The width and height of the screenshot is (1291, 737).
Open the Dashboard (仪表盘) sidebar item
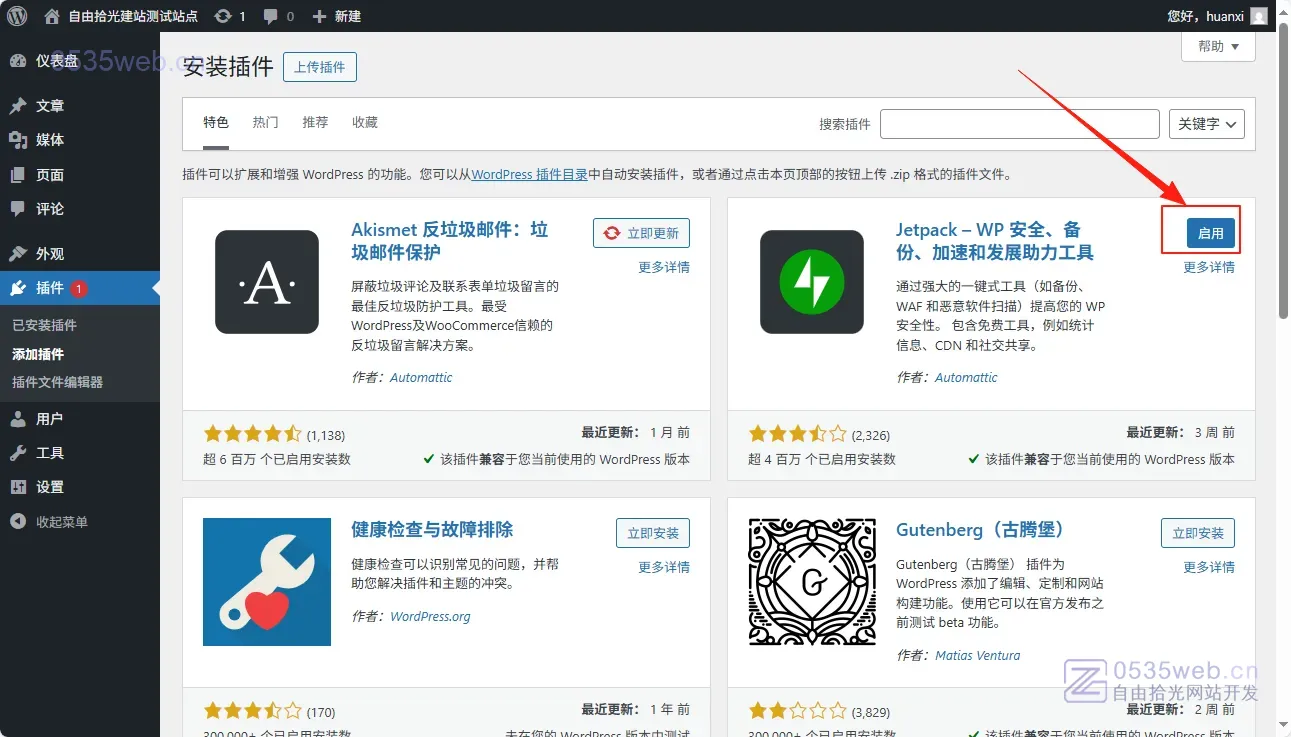[x=56, y=61]
